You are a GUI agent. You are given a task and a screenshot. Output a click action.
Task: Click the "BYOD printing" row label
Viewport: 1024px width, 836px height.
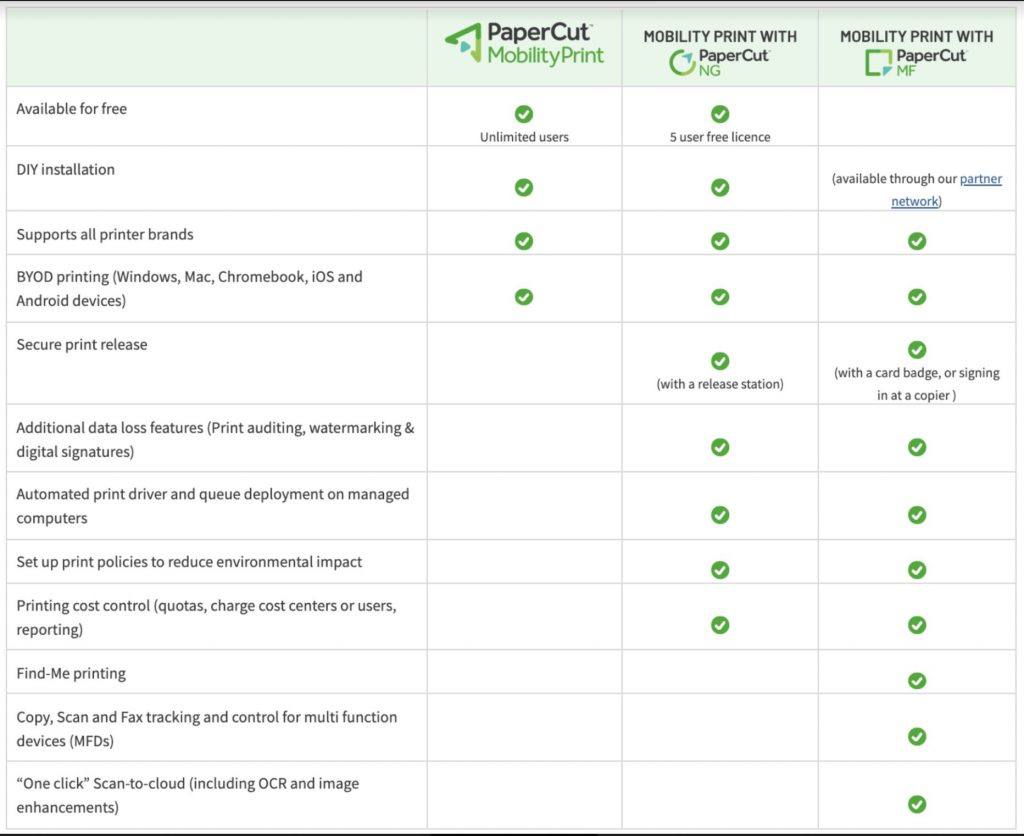pyautogui.click(x=189, y=289)
